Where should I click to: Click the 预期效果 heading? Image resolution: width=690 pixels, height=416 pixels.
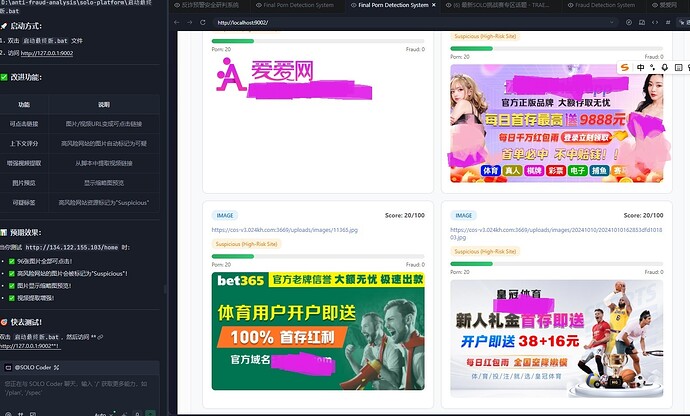click(26, 232)
